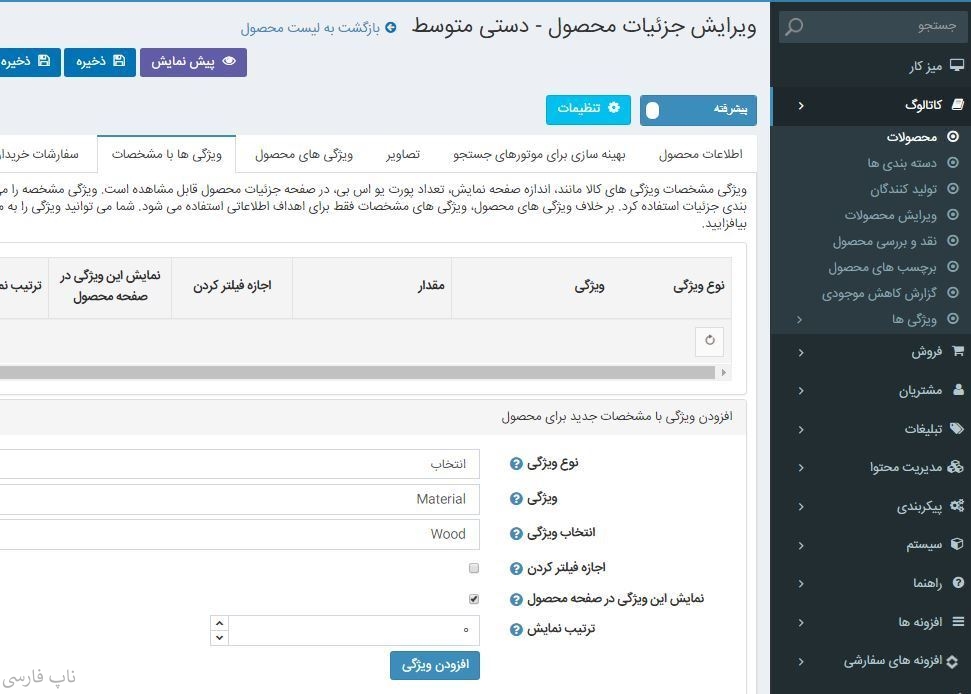Open the اطلاعات محصول tab
This screenshot has height=694, width=971.
coord(700,154)
